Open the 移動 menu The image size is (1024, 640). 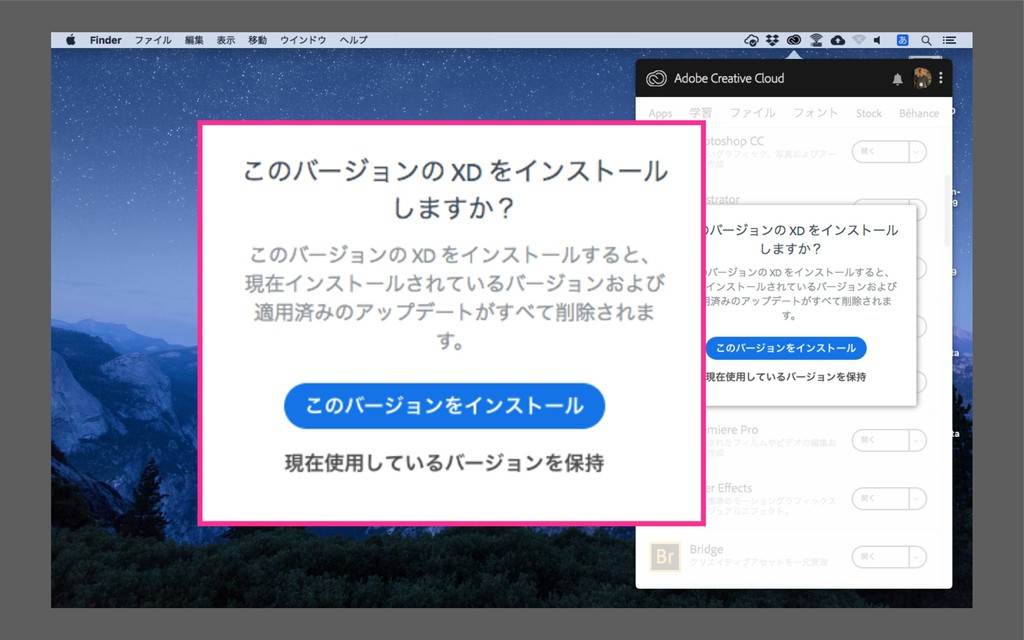pyautogui.click(x=257, y=40)
